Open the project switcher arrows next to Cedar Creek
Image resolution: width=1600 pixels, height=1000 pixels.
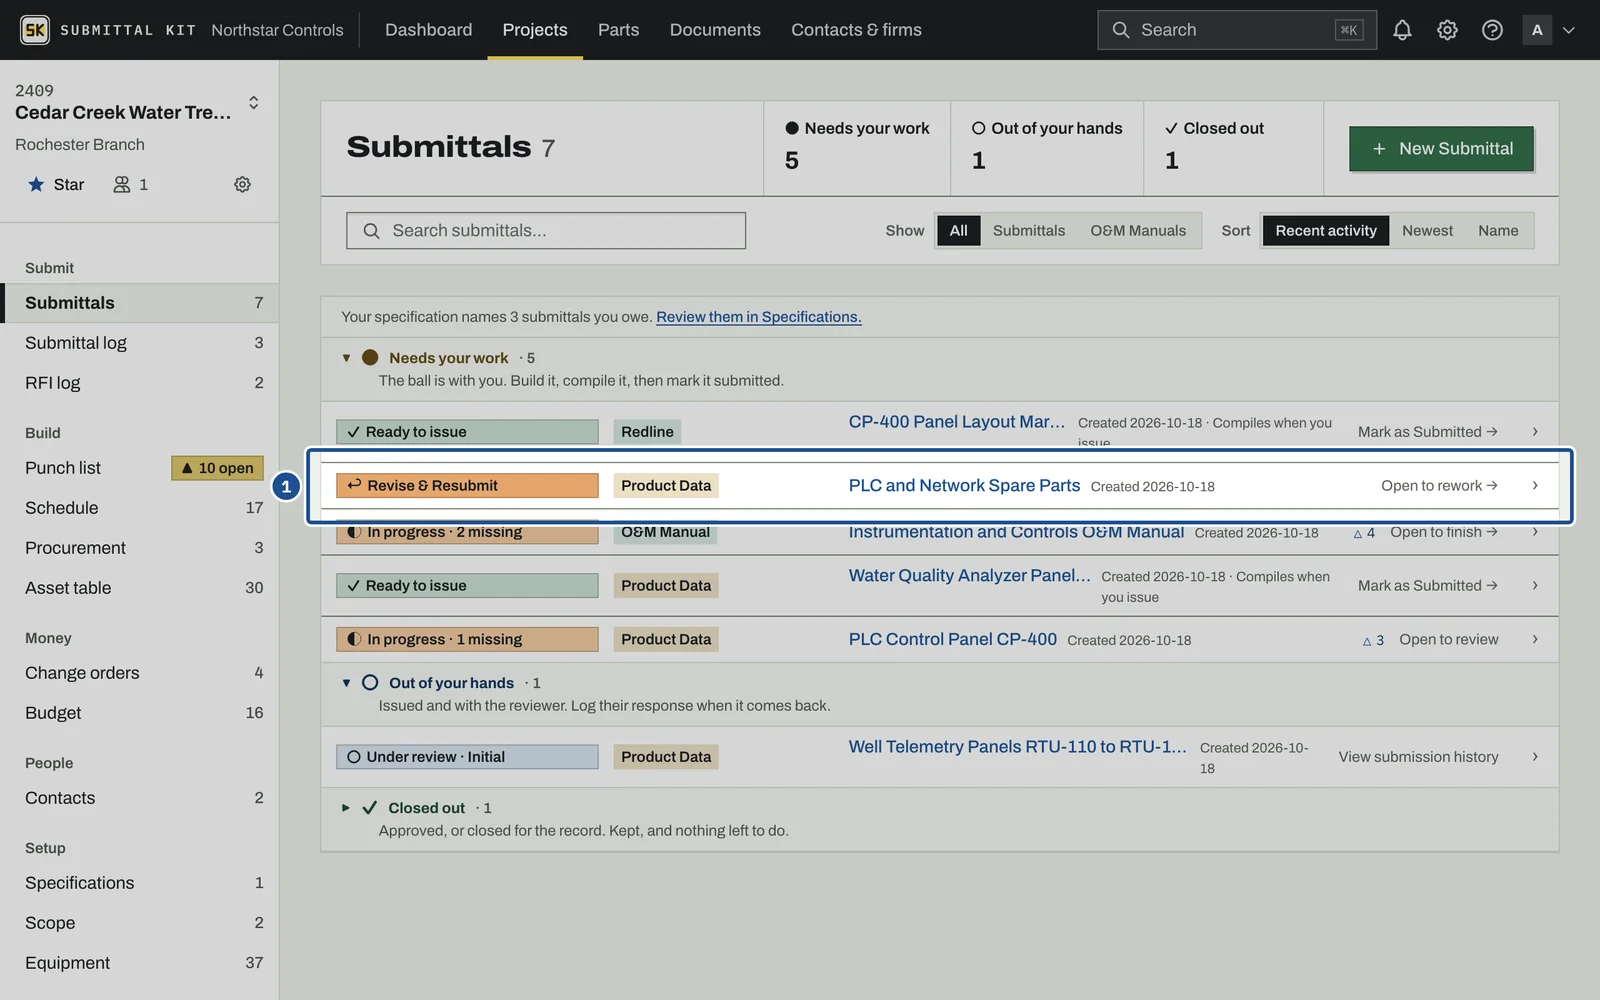coord(254,102)
